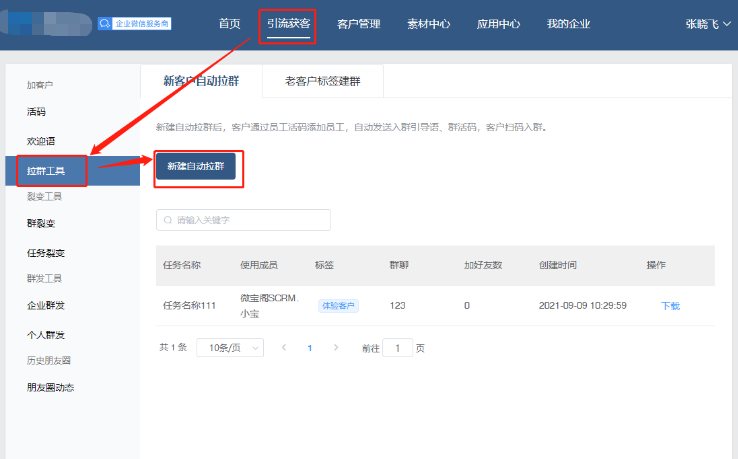
Task: Focus the keyword search input field
Action: [x=250, y=220]
